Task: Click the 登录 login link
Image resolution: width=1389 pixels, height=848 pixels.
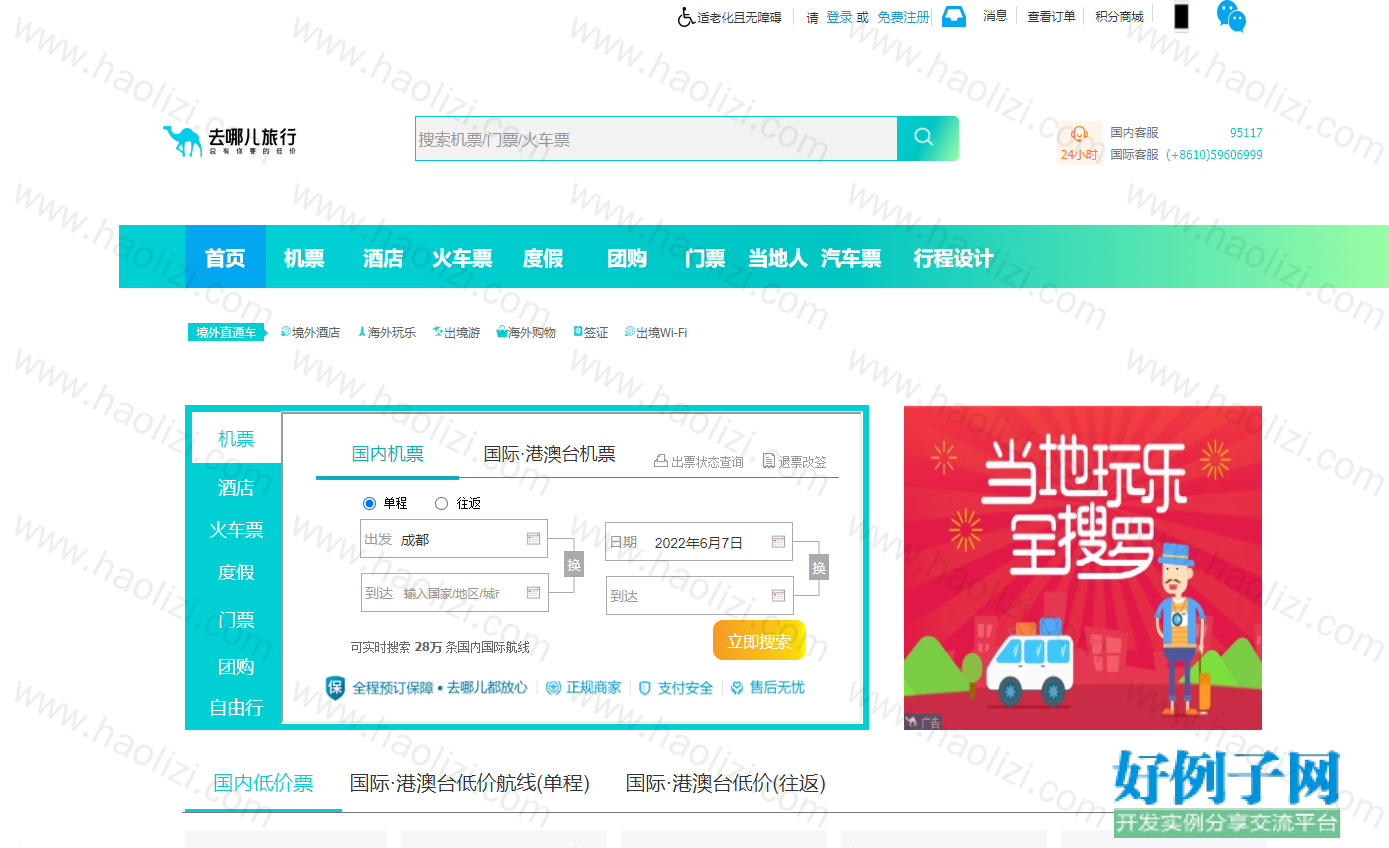Action: (839, 17)
